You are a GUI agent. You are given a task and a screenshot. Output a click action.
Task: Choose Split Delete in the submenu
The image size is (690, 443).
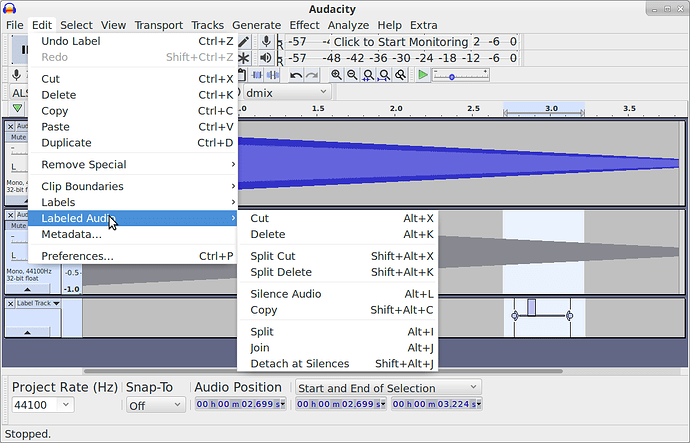click(338, 272)
